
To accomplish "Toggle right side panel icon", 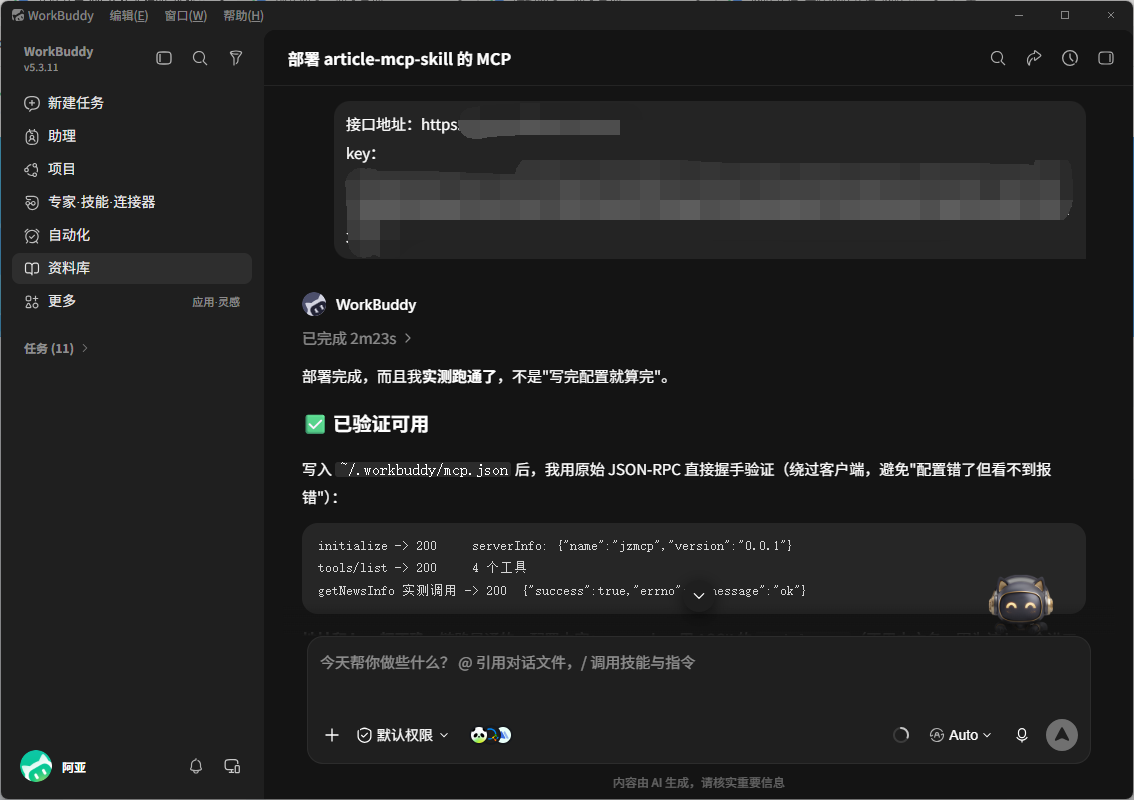I will tap(1106, 59).
